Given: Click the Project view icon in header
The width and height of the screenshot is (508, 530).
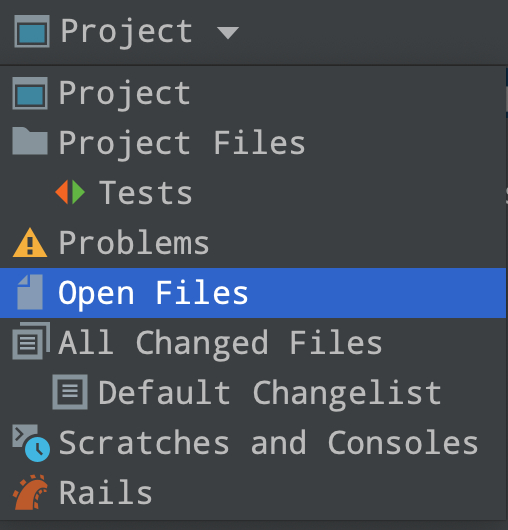Looking at the screenshot, I should [32, 31].
